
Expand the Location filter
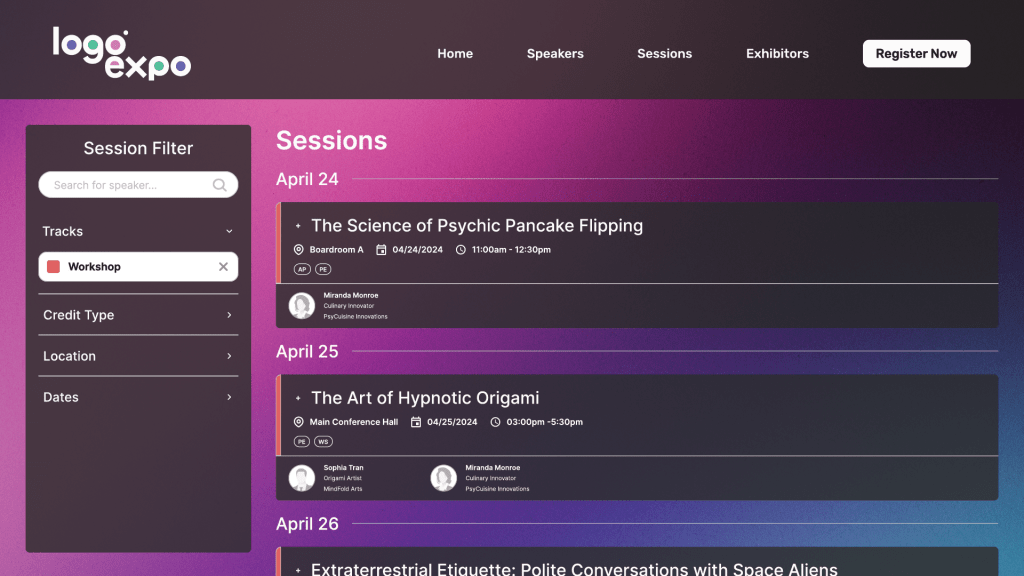click(x=229, y=356)
